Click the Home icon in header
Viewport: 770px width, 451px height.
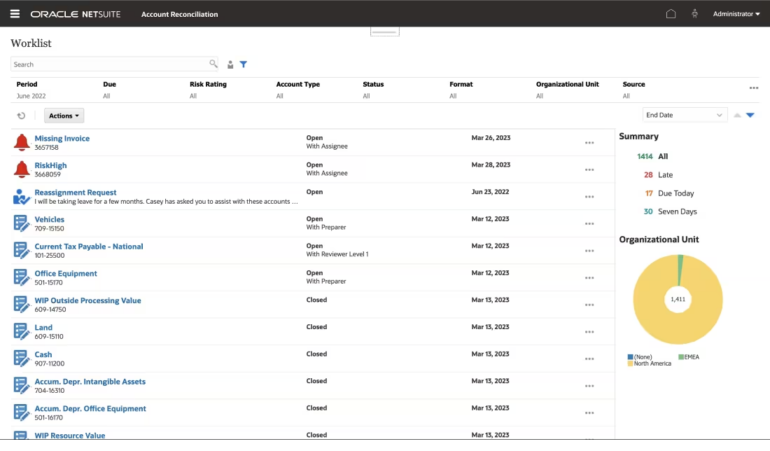[671, 14]
